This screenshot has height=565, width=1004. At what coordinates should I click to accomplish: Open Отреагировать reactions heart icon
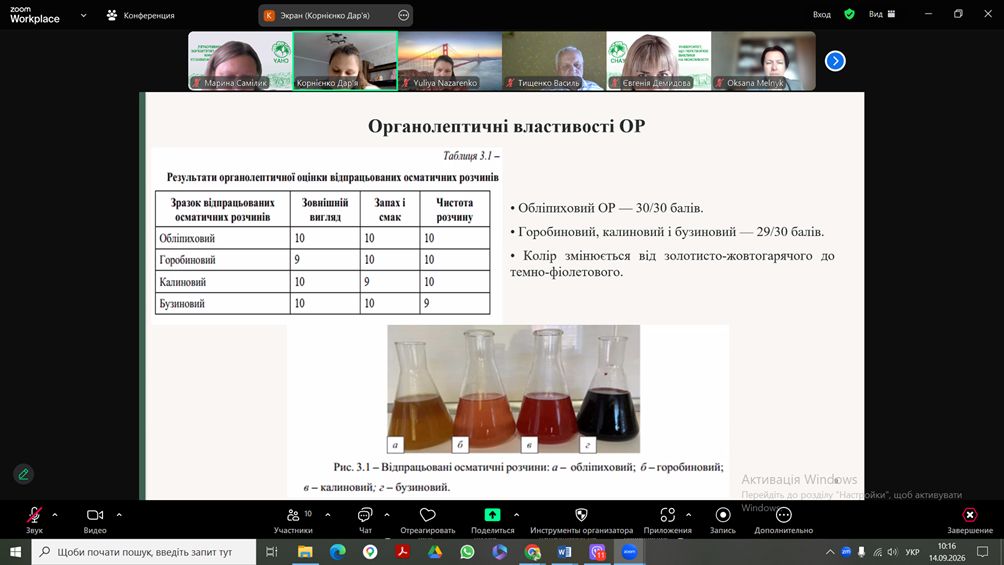tap(427, 515)
